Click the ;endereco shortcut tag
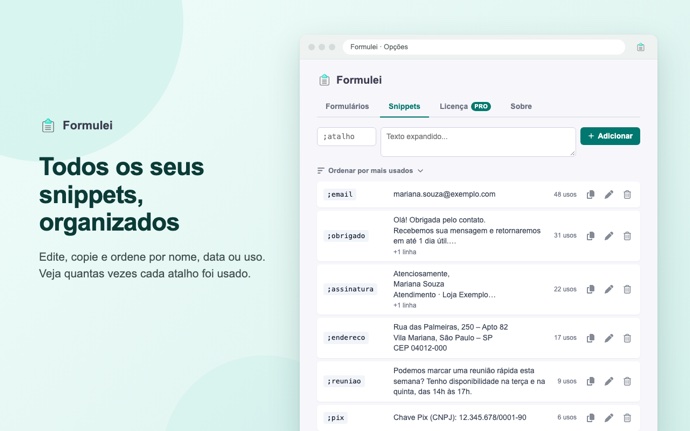 (346, 338)
